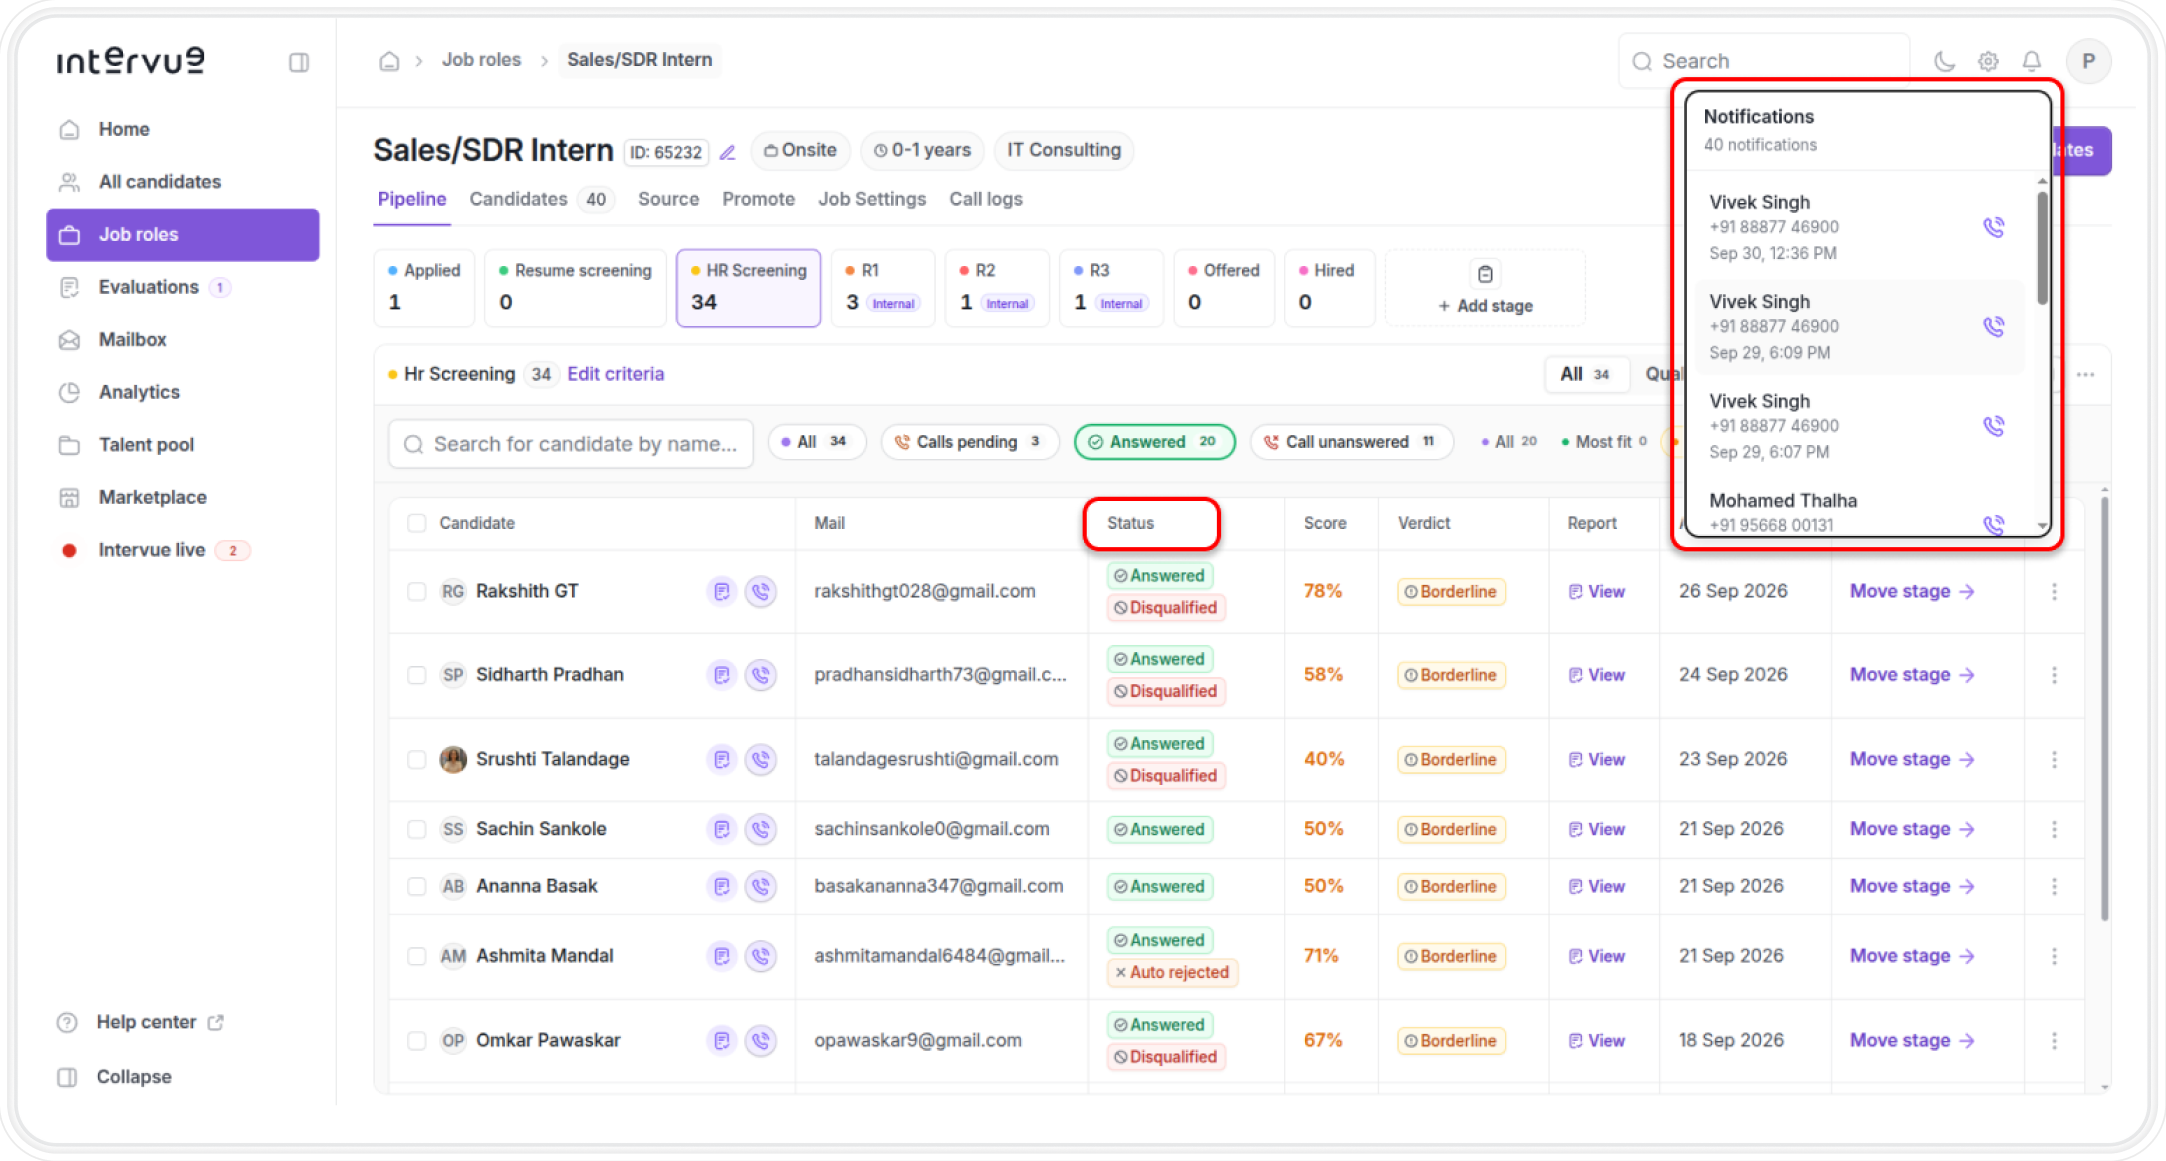Check the Sidharth Pradhan row checkbox

pos(417,675)
